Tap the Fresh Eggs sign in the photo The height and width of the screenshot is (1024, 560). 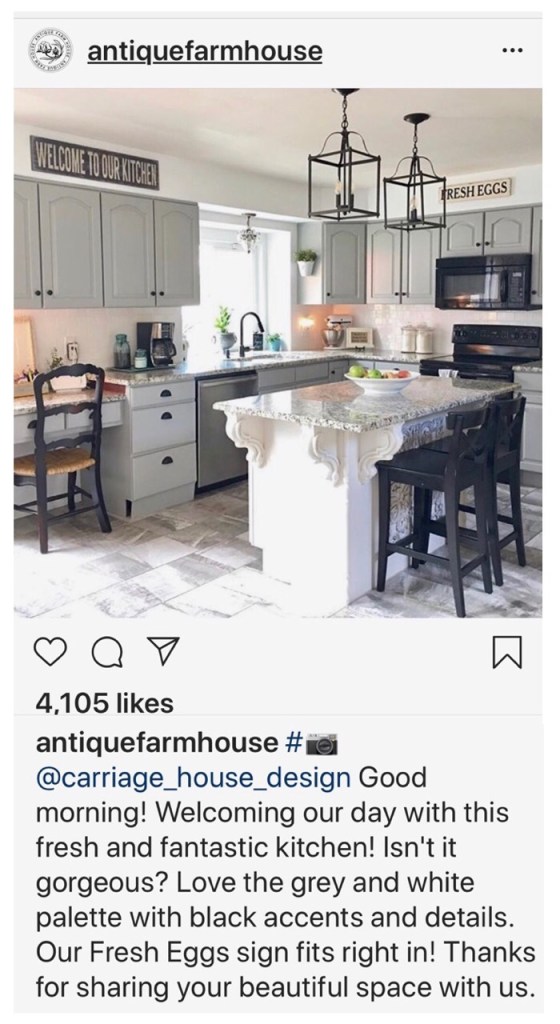pyautogui.click(x=474, y=190)
